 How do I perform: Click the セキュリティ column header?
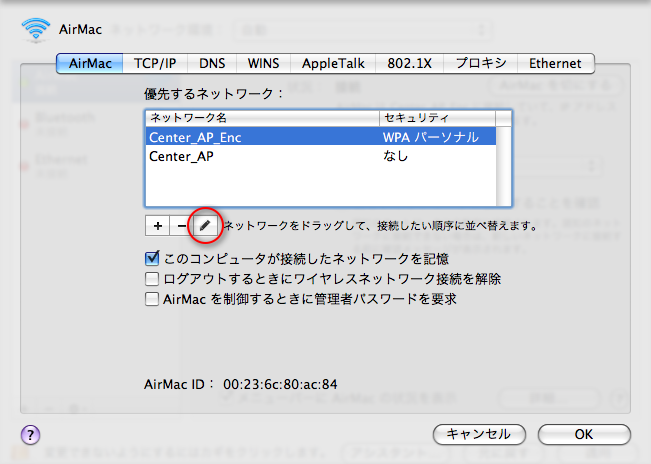tap(437, 118)
